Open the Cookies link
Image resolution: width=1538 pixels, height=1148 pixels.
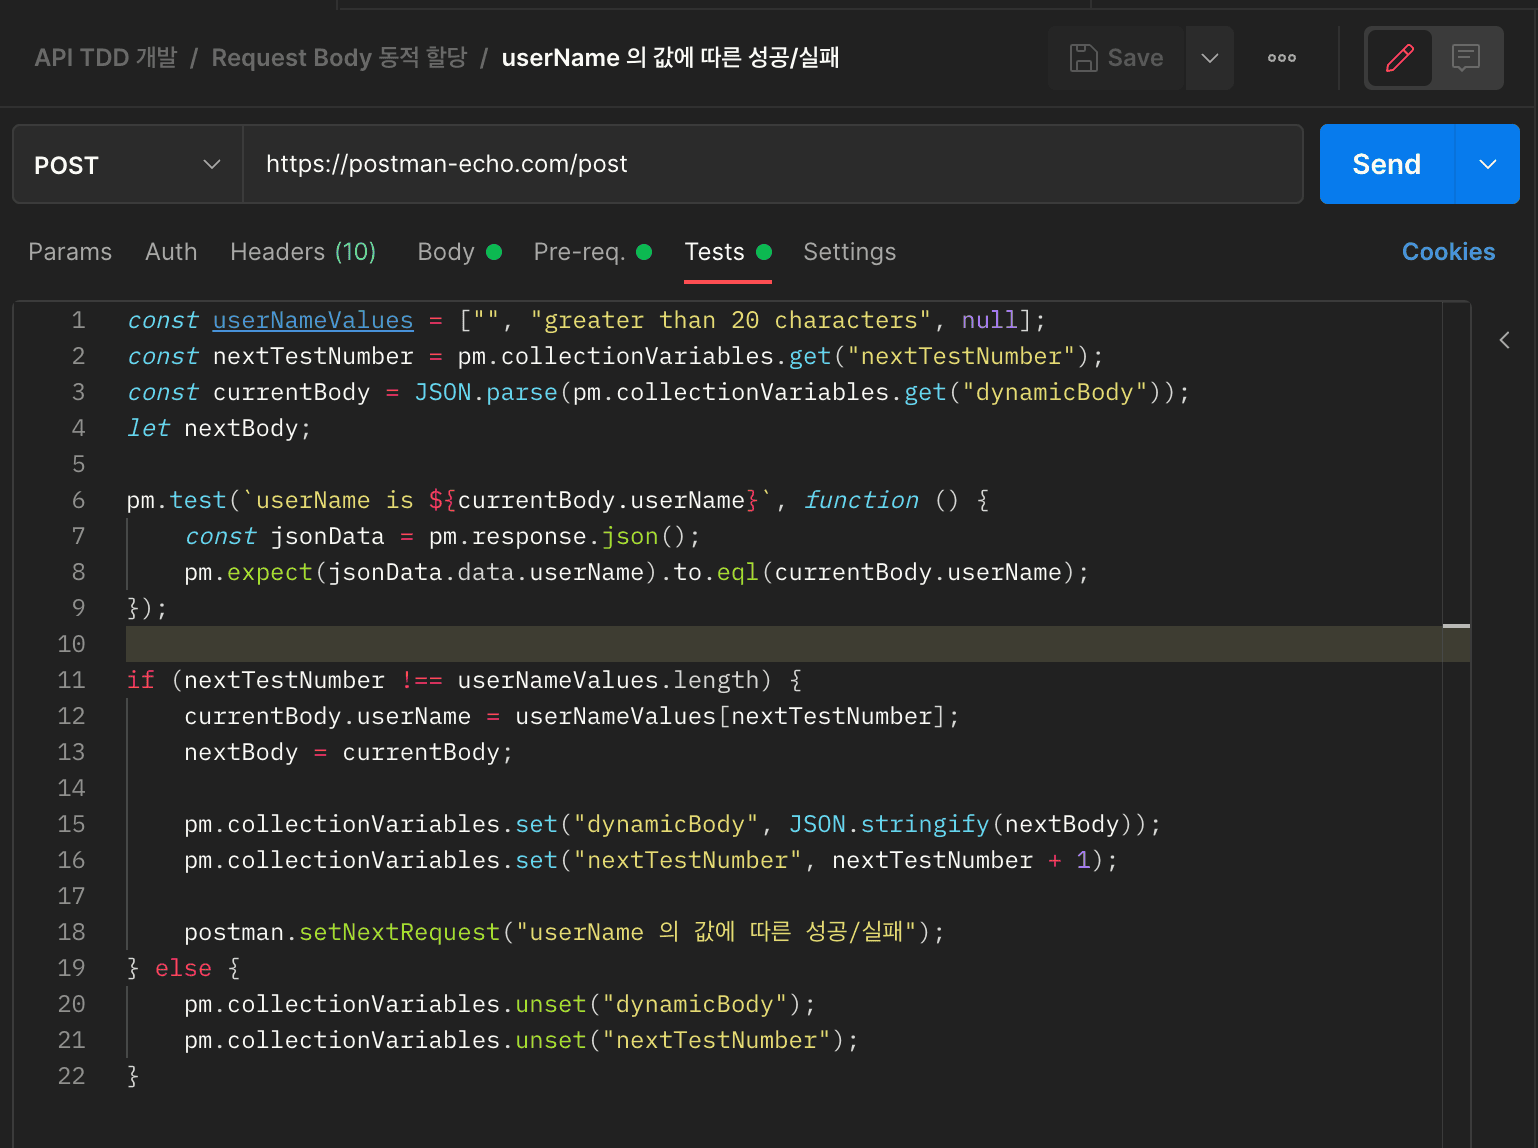[1448, 252]
